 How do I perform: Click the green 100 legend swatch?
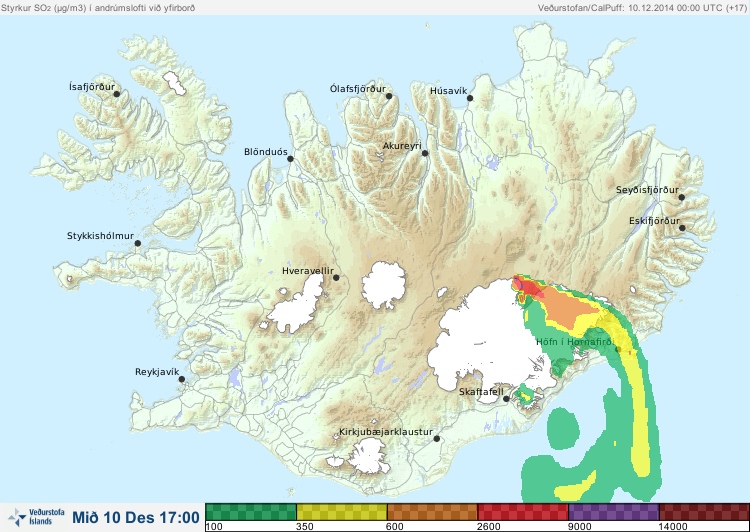coord(251,512)
